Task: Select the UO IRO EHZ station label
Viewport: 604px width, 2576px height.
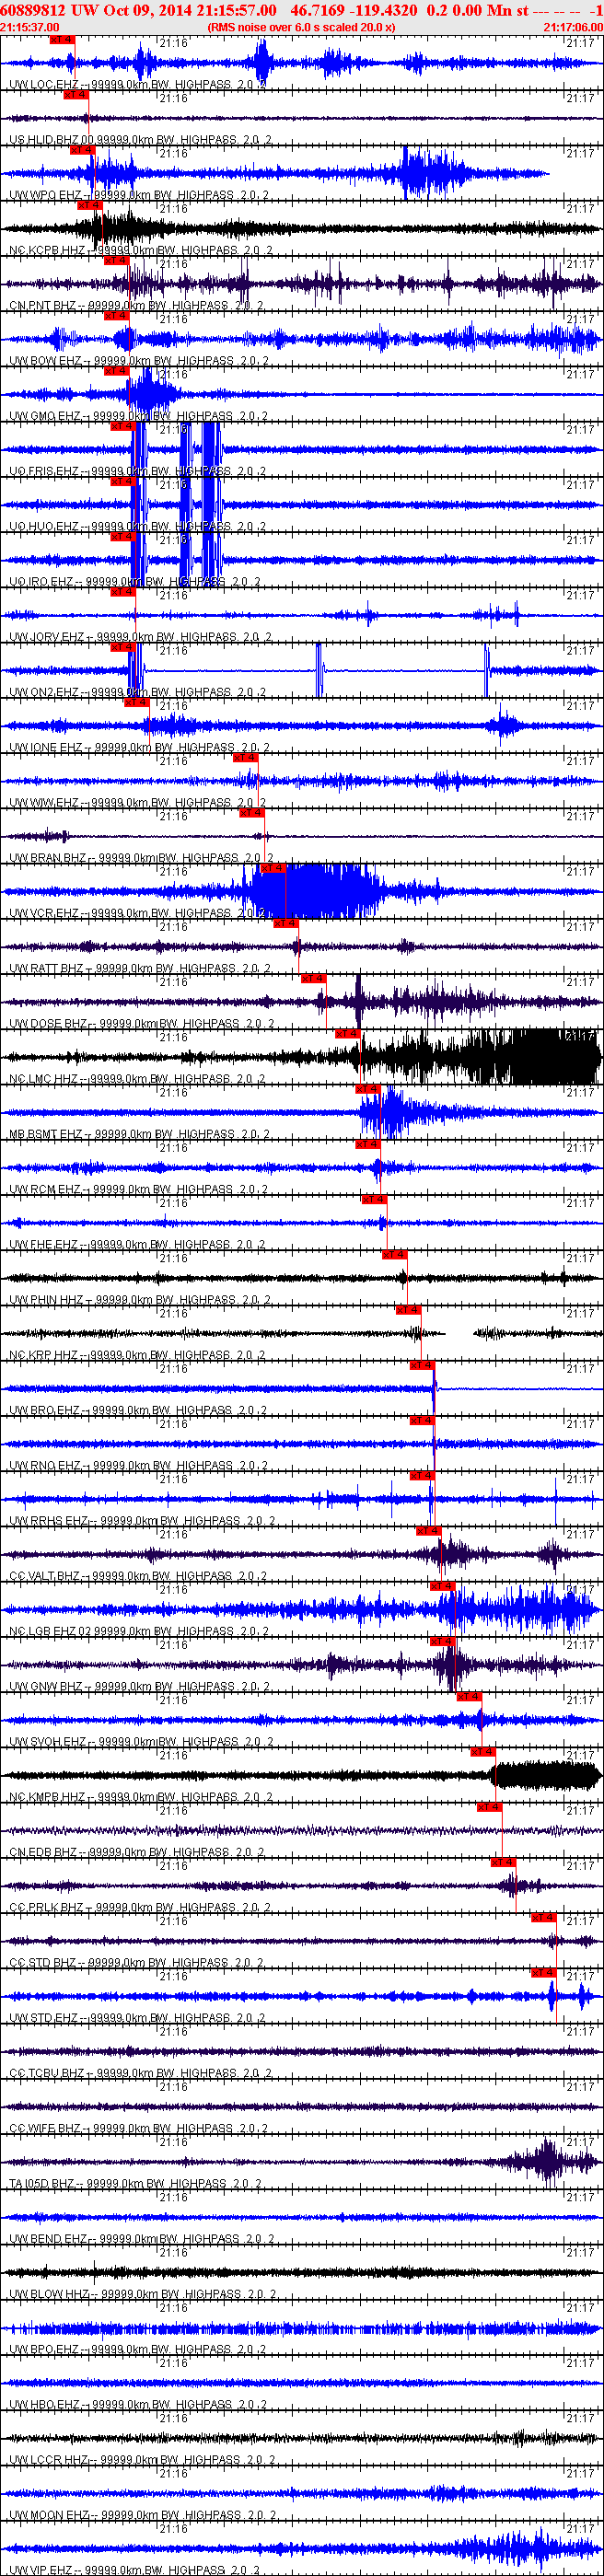Action: pyautogui.click(x=135, y=582)
